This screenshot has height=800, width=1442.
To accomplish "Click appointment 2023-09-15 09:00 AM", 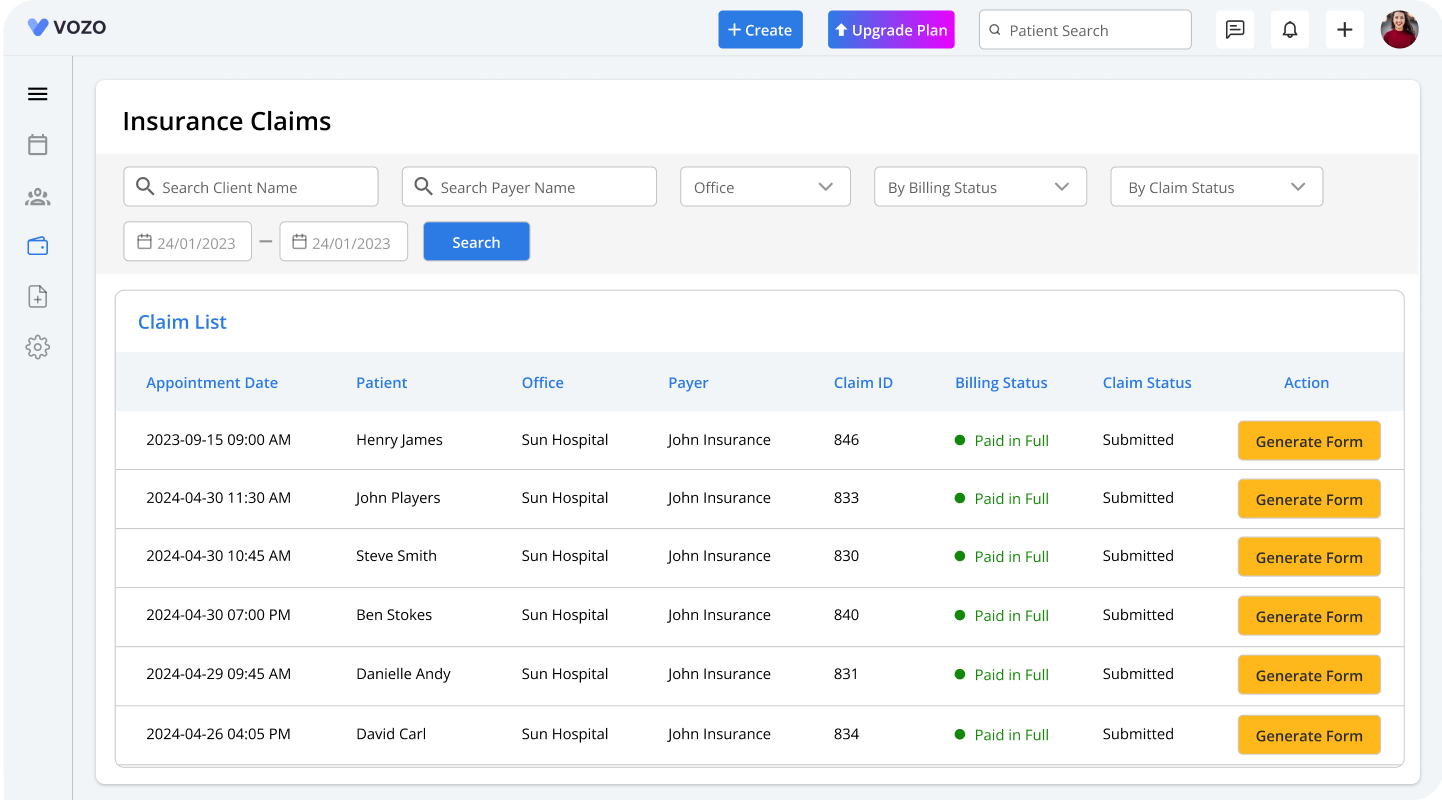I will click(x=218, y=440).
